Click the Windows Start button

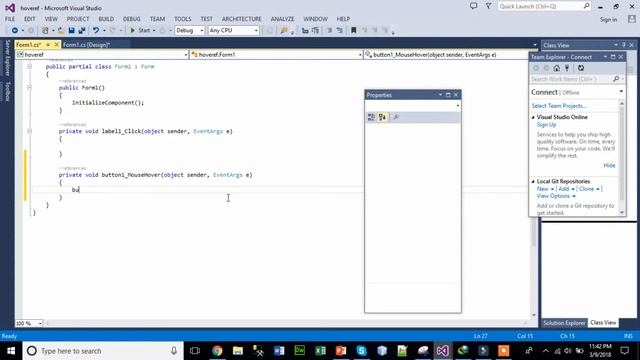11,351
